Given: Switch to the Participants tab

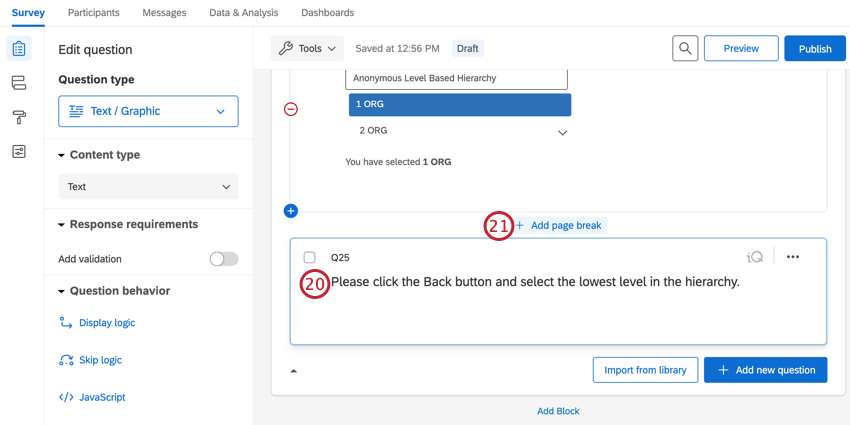Looking at the screenshot, I should pyautogui.click(x=93, y=13).
